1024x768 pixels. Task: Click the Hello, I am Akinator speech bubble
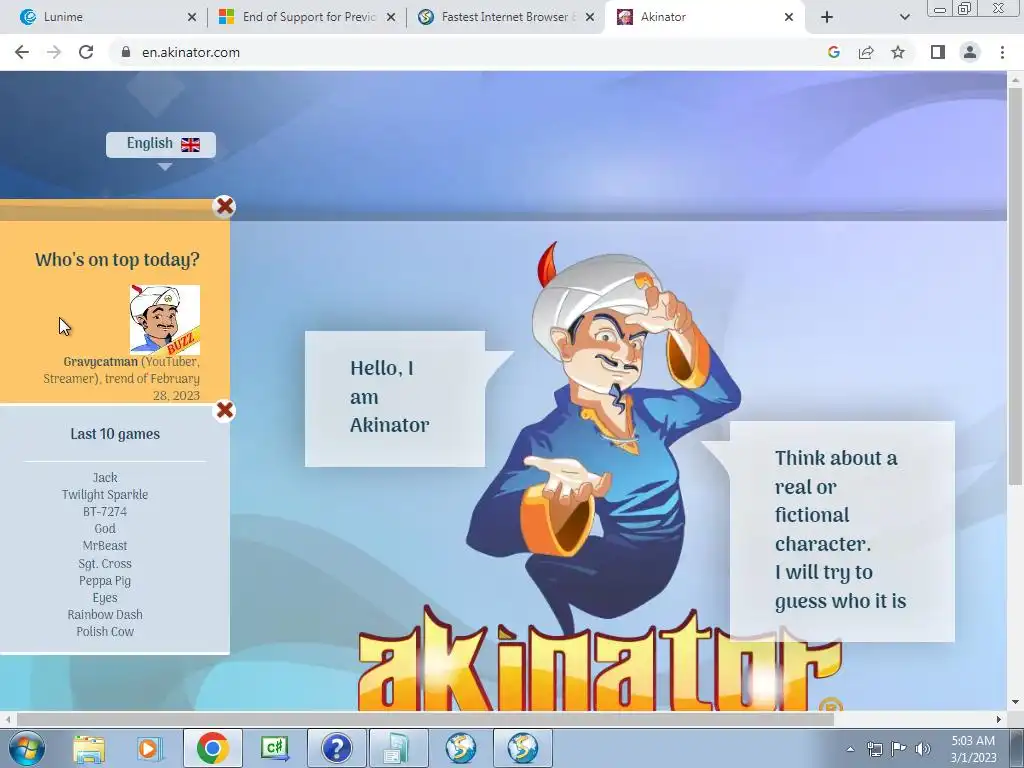click(395, 398)
